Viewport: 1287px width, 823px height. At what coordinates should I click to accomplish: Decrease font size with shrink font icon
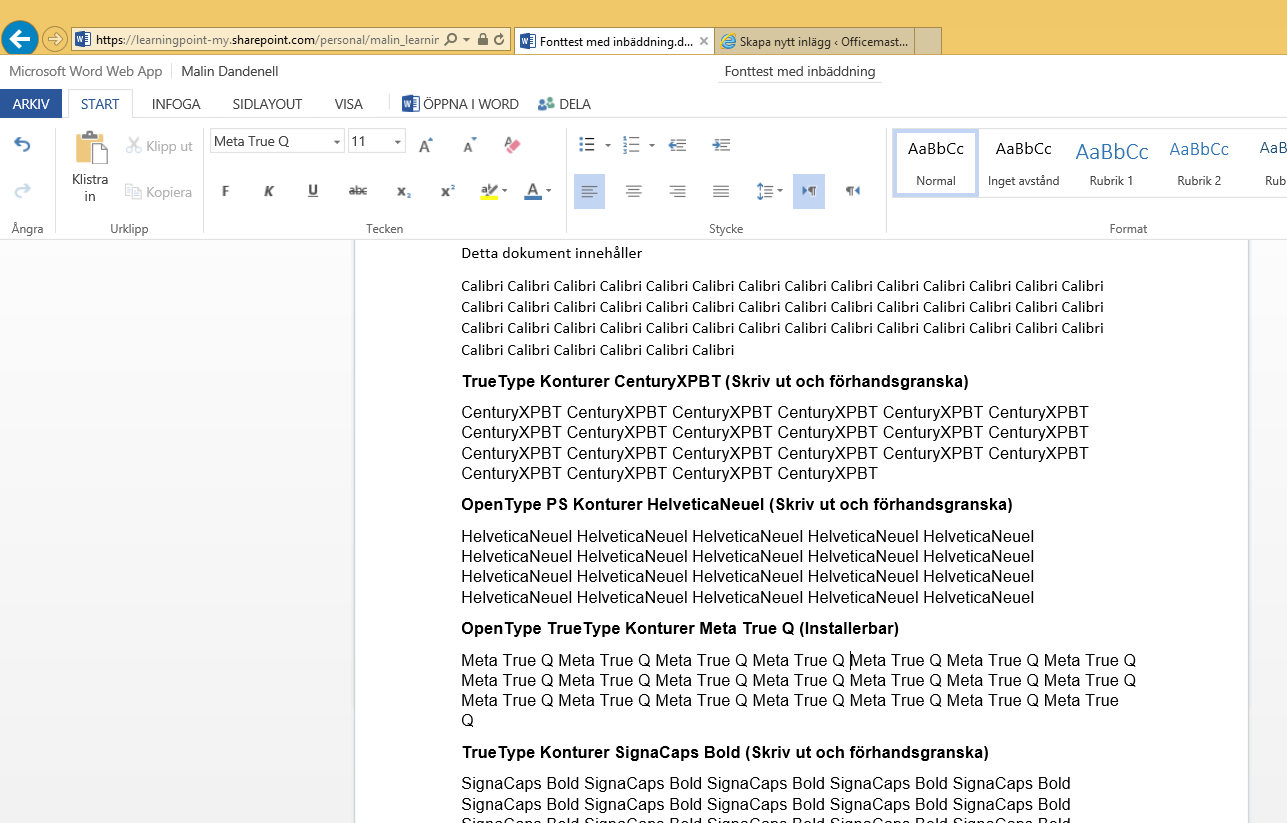[469, 145]
